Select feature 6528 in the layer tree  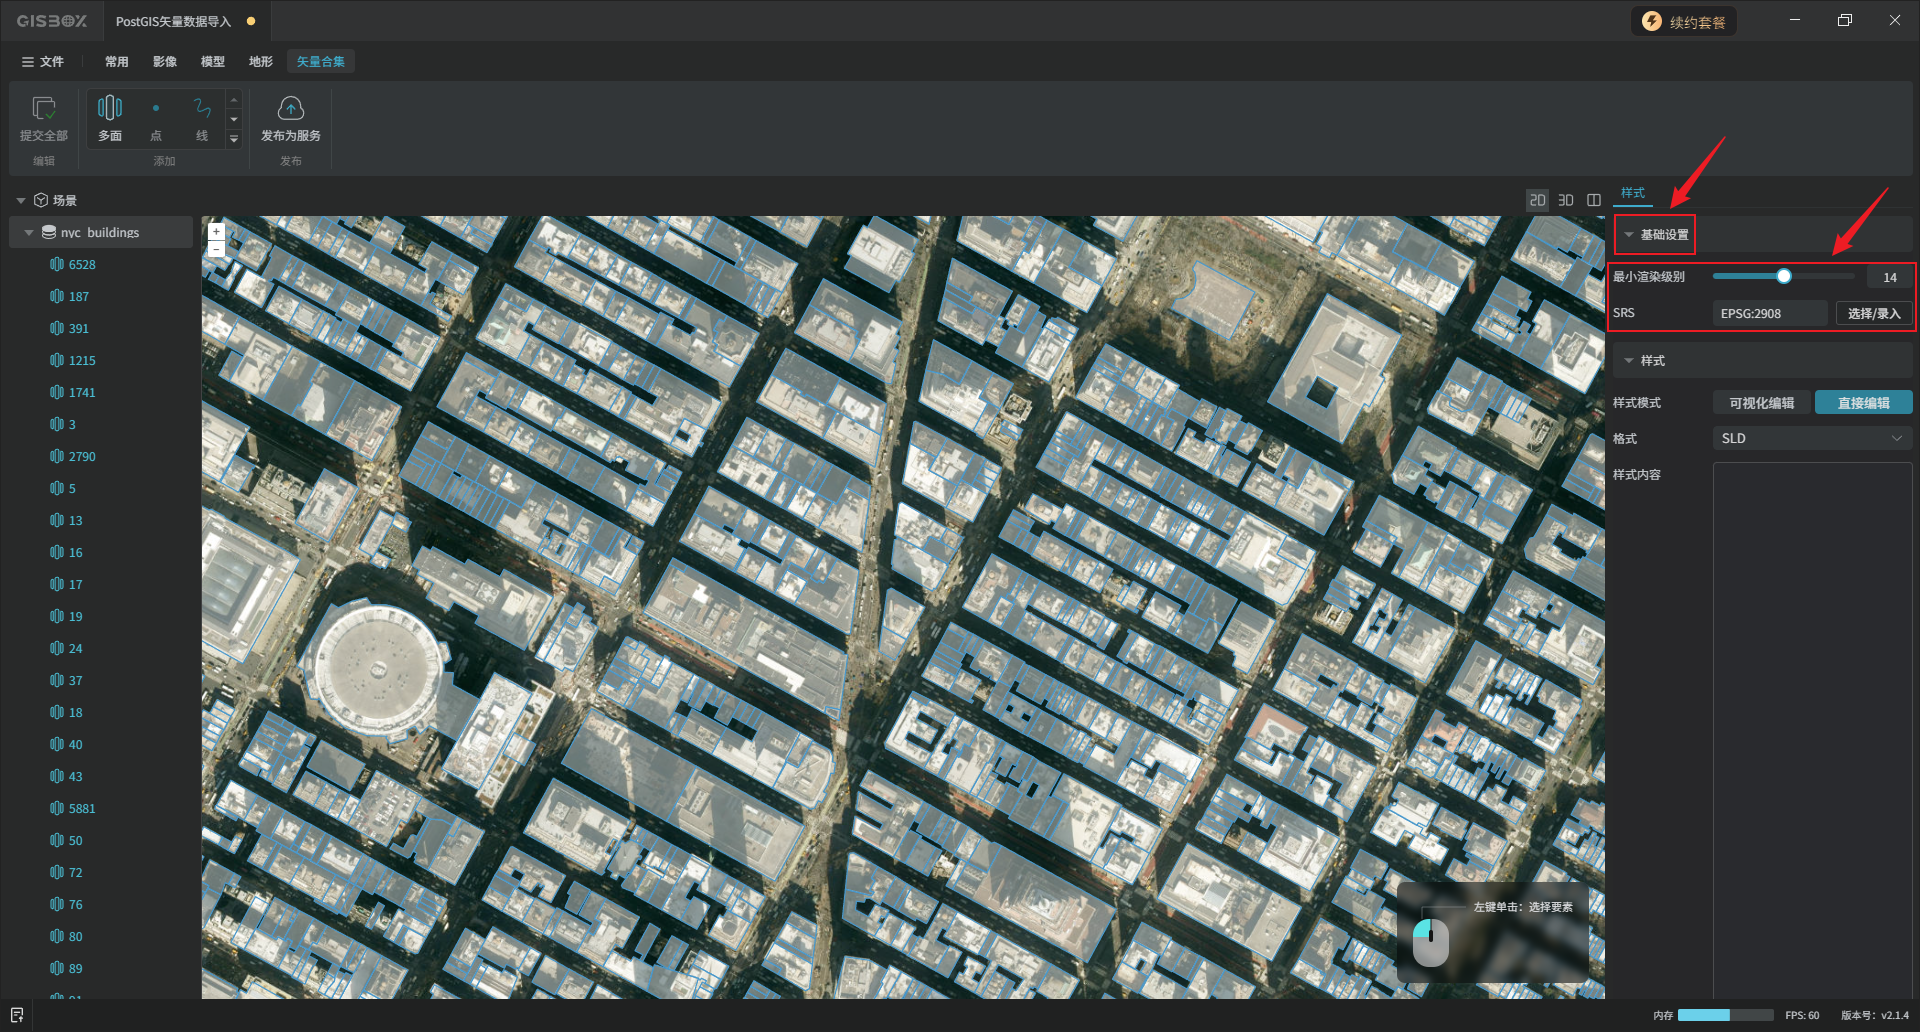pyautogui.click(x=82, y=265)
